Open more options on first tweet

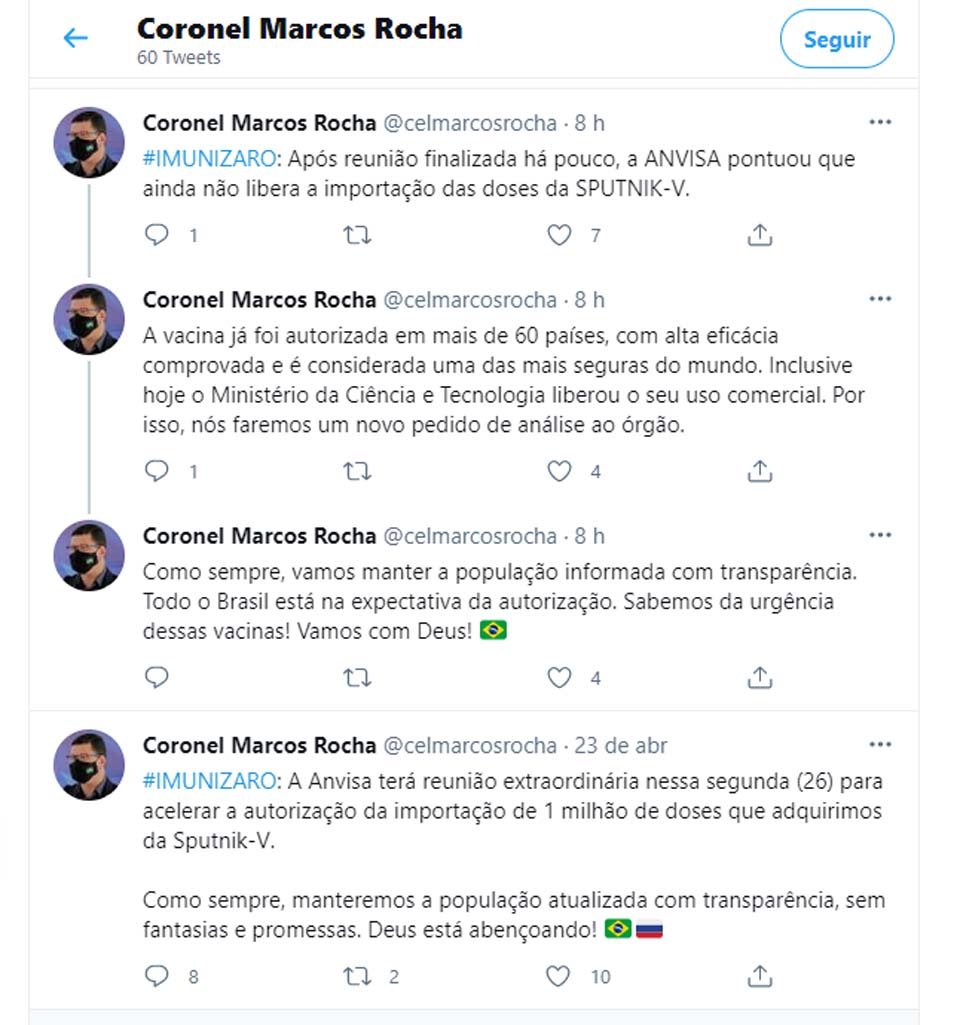tap(880, 123)
